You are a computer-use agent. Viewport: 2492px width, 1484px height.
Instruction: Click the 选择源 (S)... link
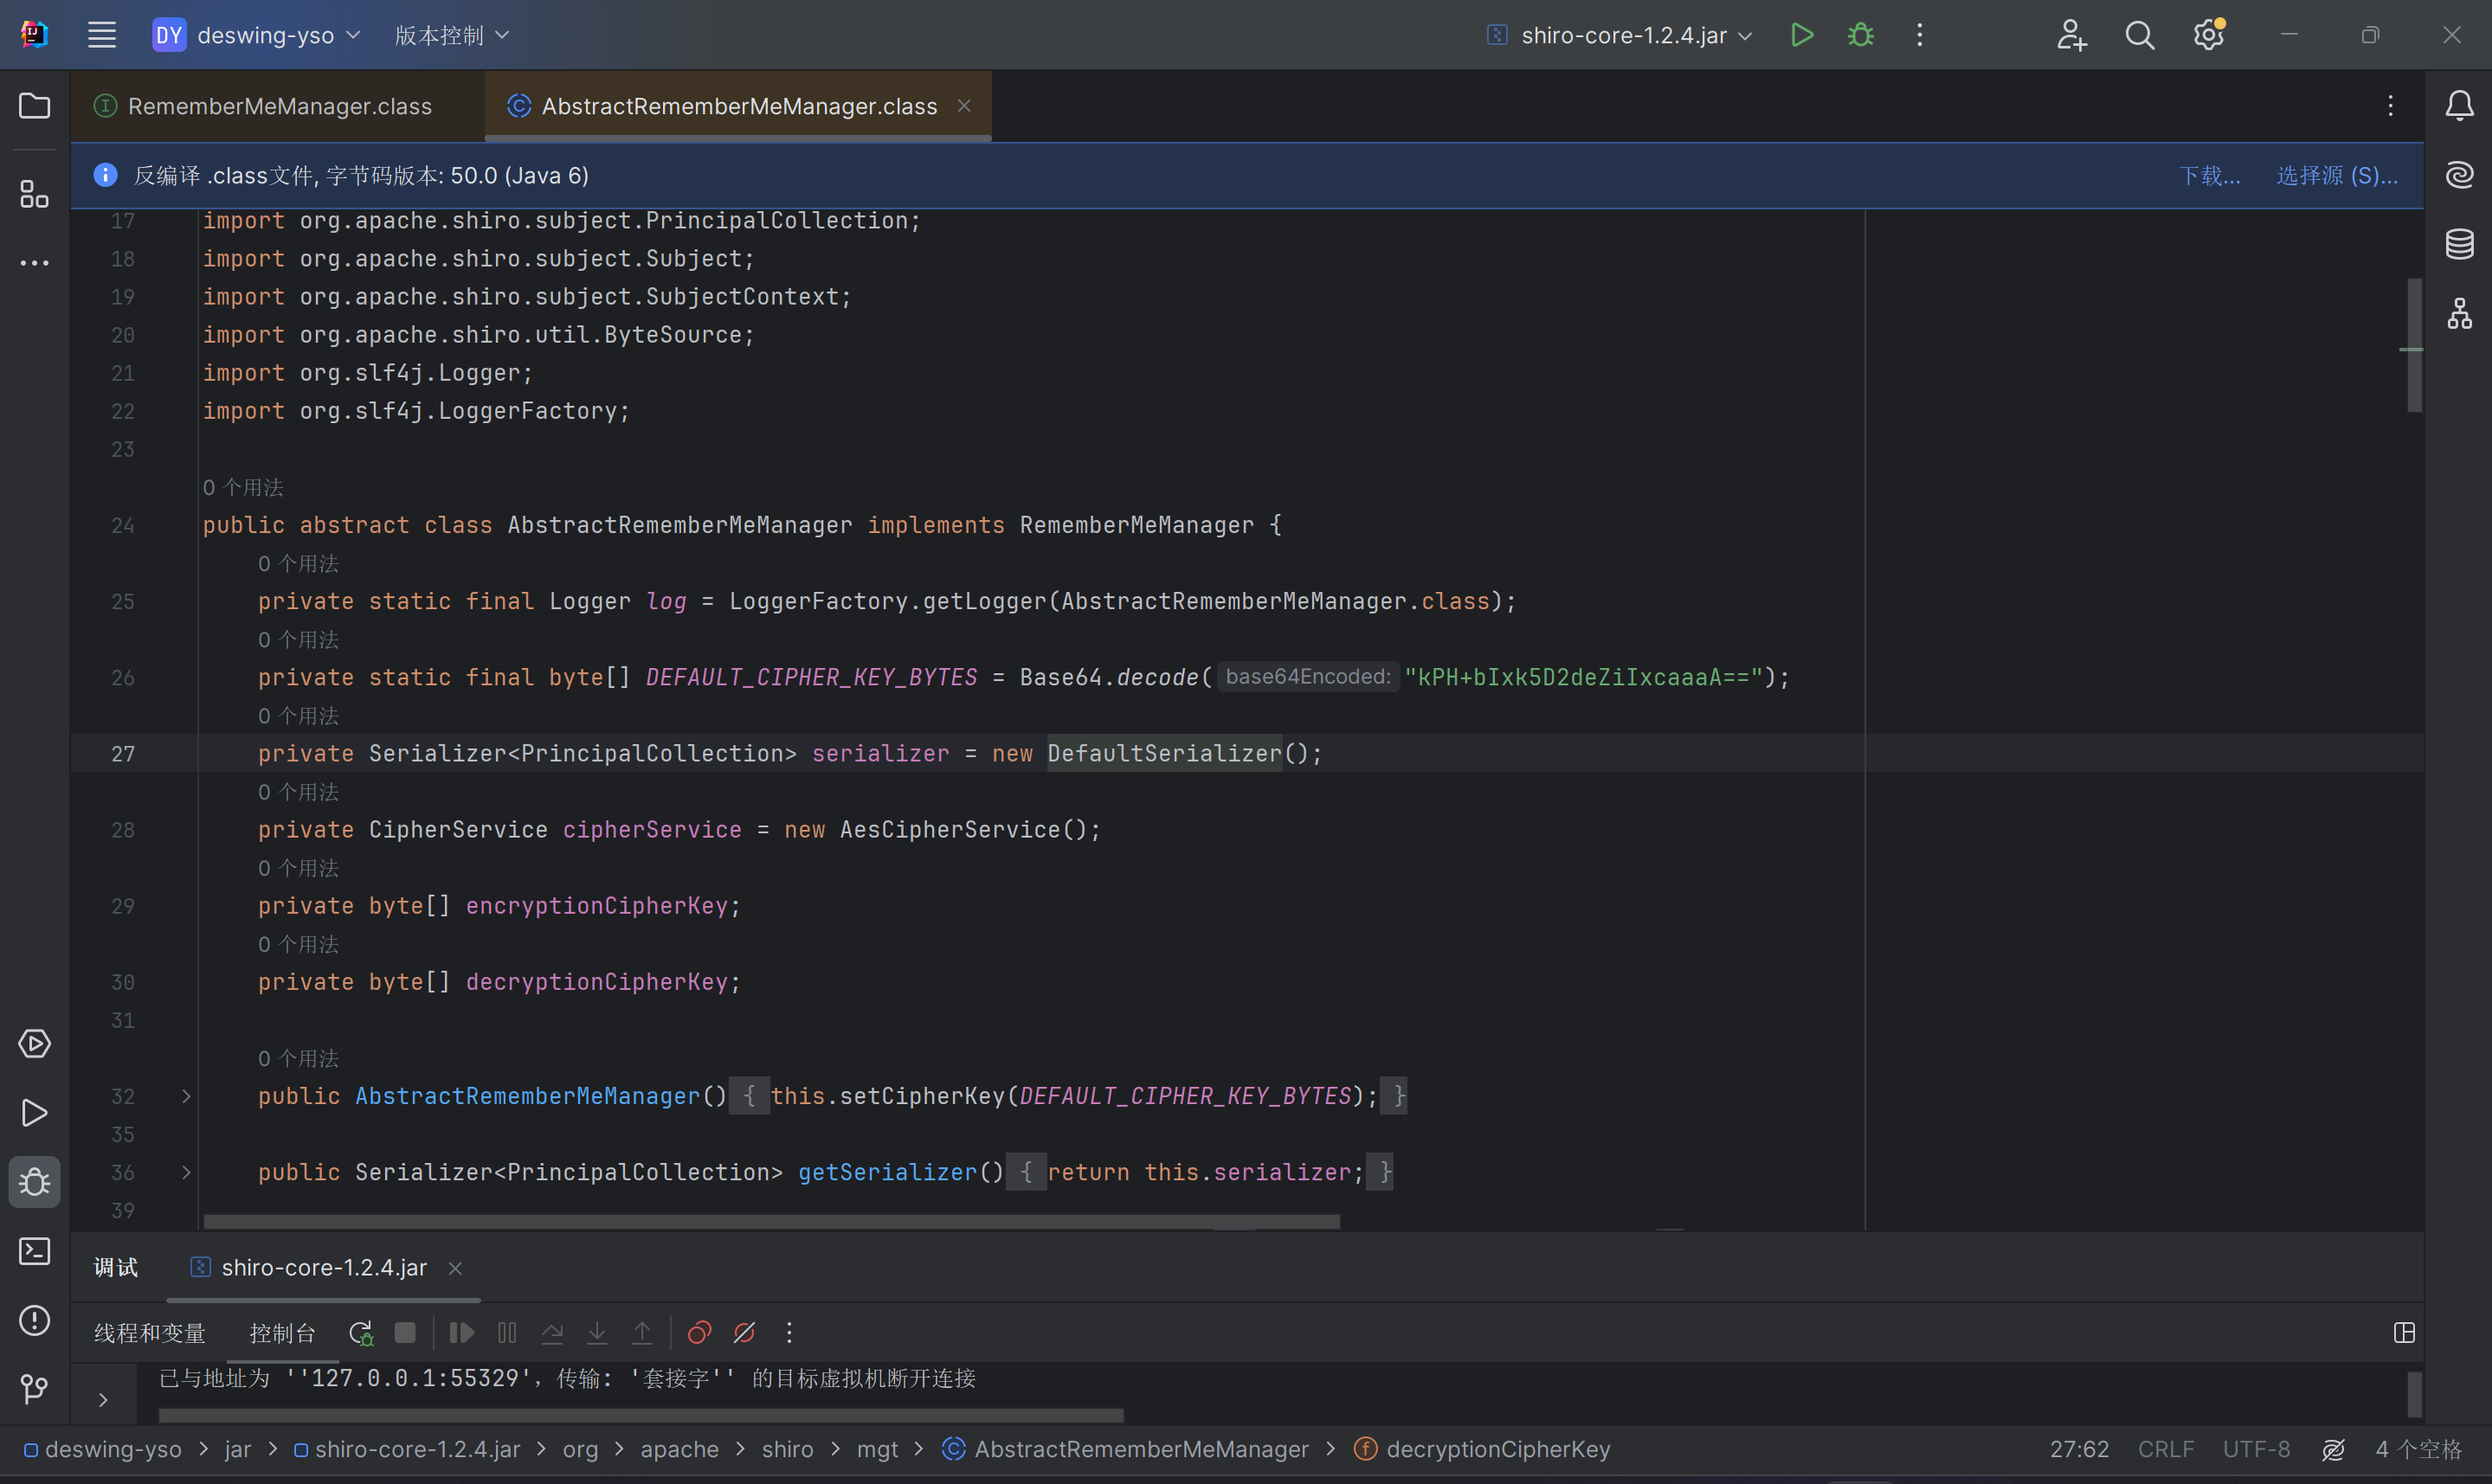[2336, 176]
